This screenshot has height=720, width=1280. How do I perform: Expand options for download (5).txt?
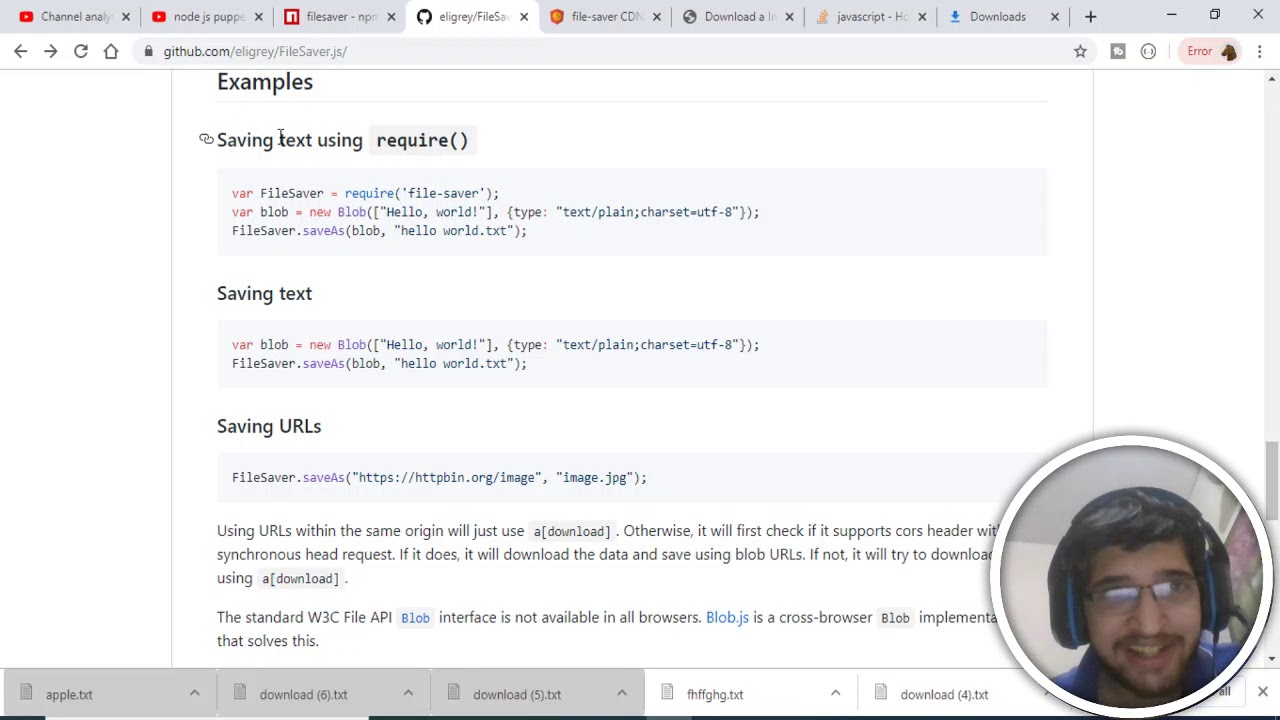coord(621,694)
